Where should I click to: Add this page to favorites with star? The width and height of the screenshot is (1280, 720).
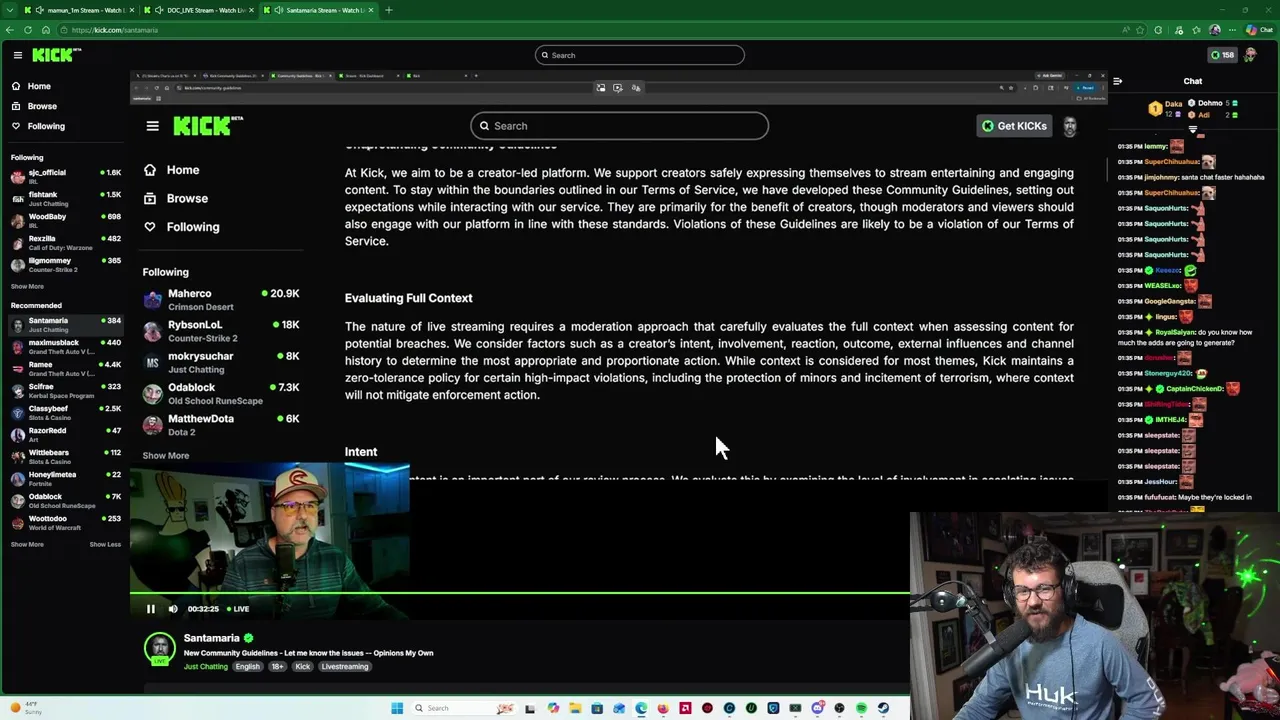point(1139,30)
